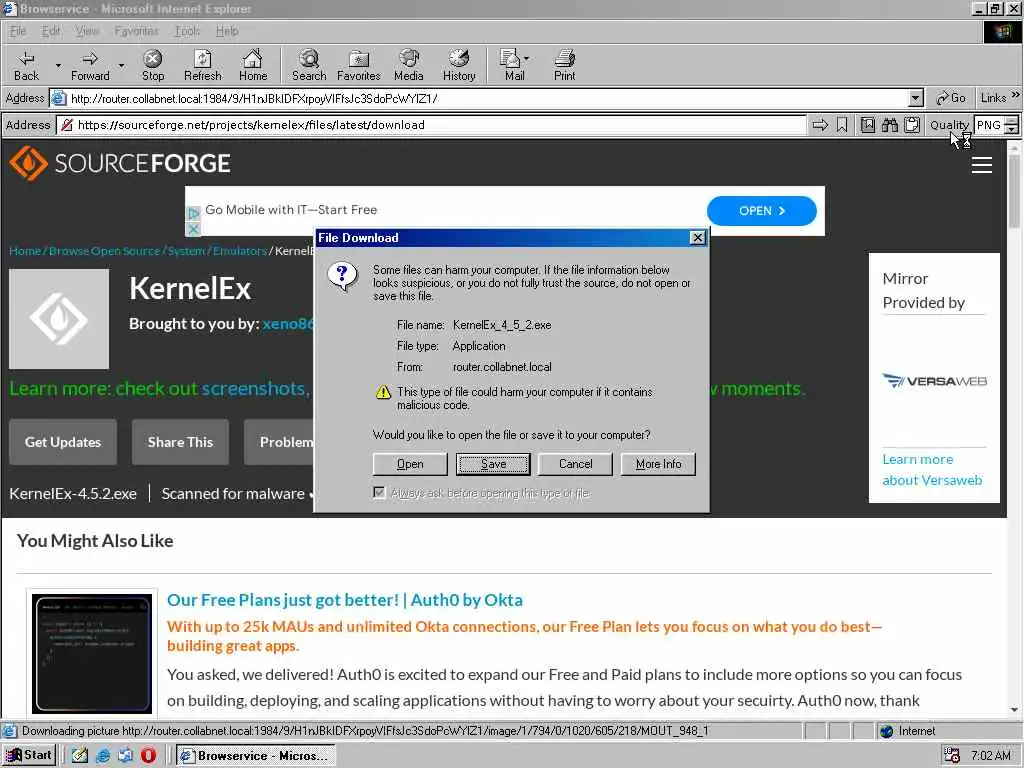
Task: Click Open in File Download dialog
Action: pyautogui.click(x=410, y=464)
